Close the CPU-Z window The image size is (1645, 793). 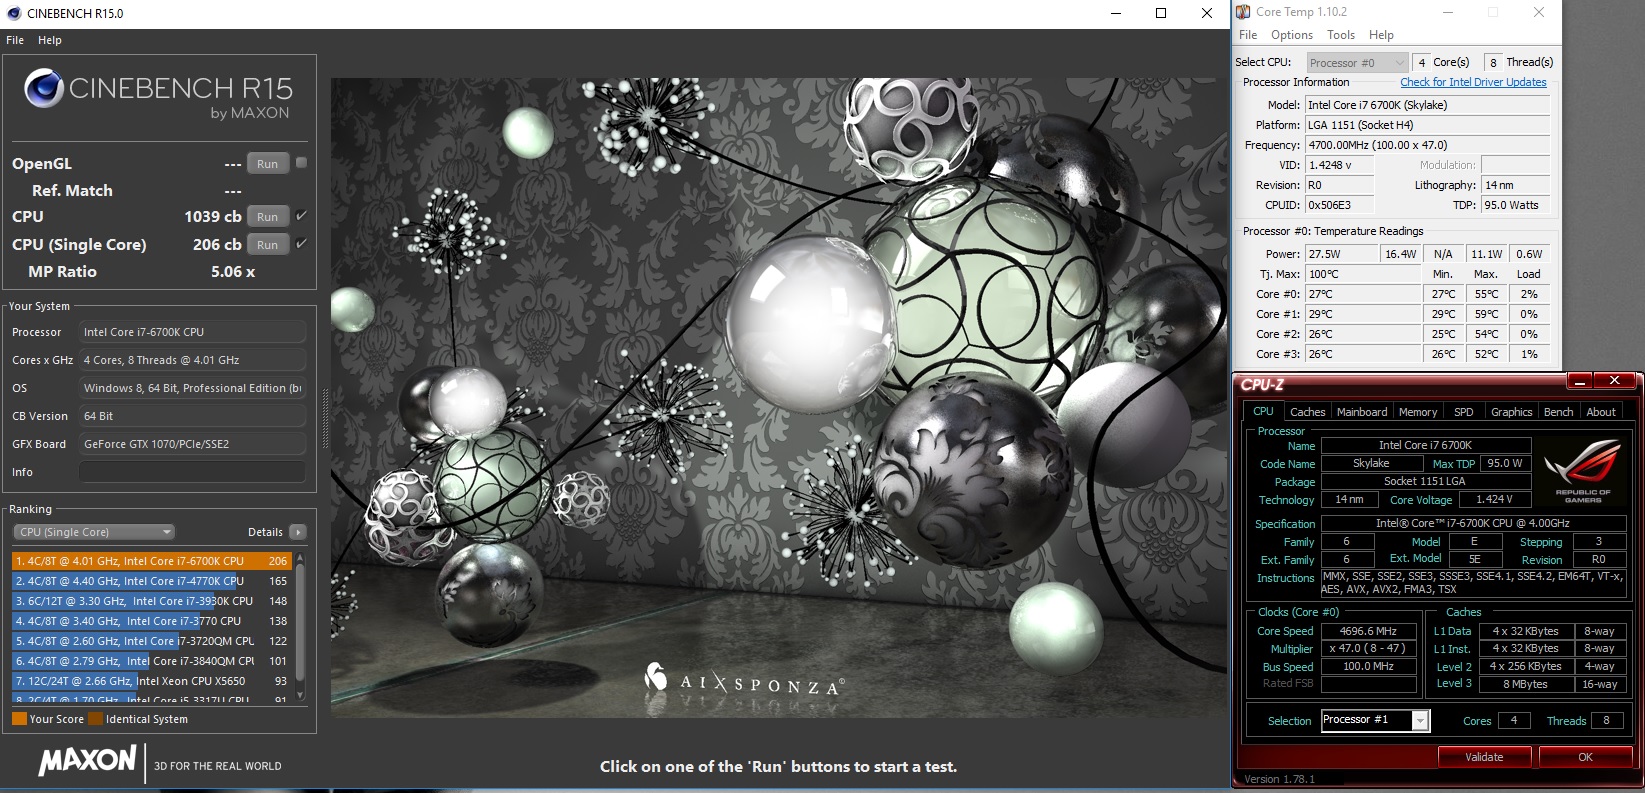1614,381
